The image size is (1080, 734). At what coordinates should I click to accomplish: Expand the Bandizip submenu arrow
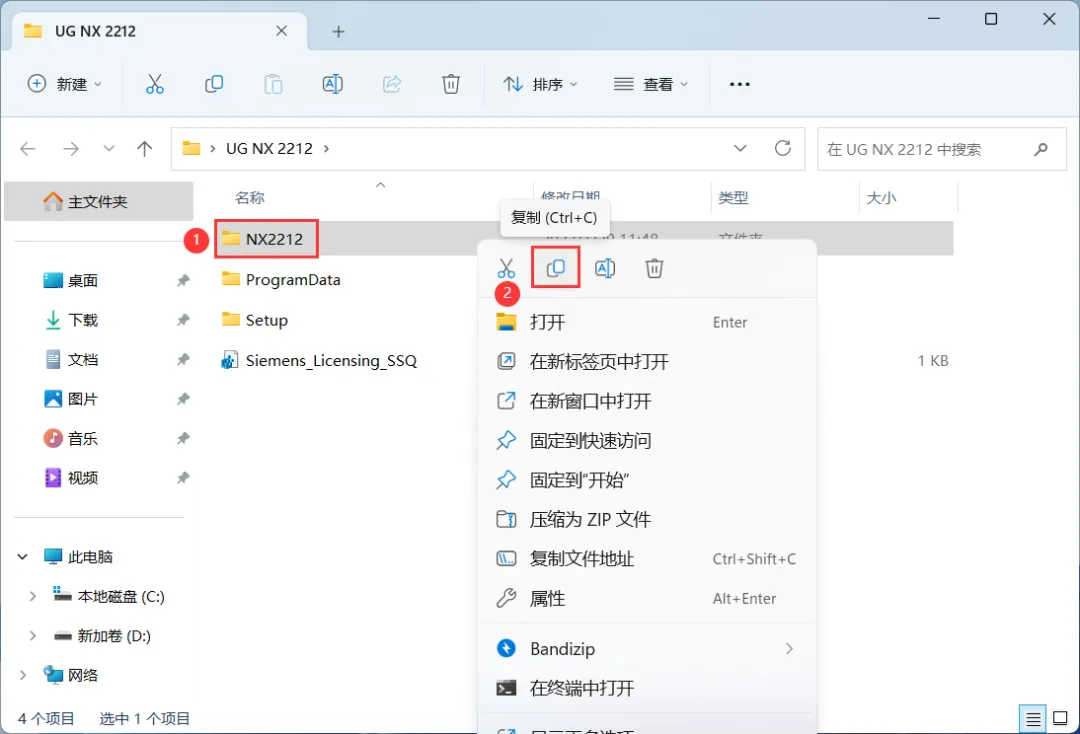(789, 649)
